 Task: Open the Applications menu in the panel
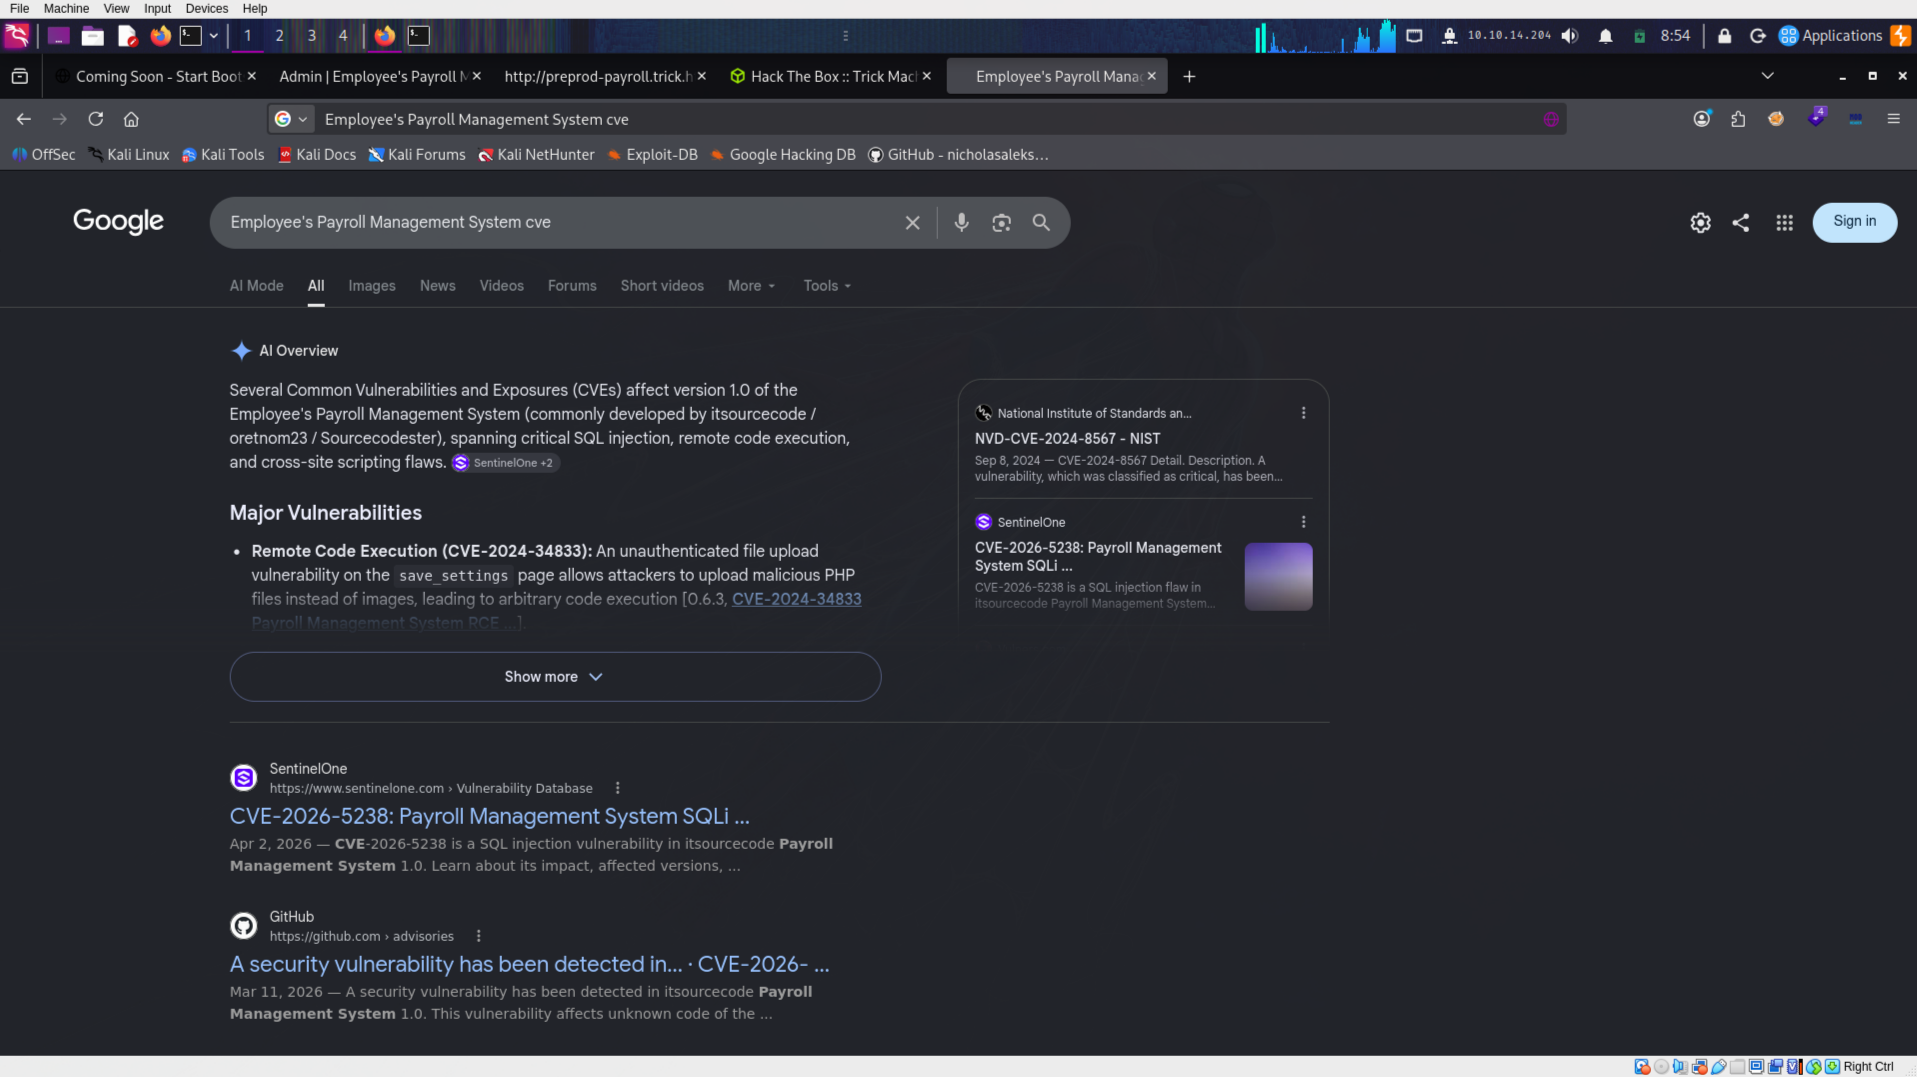[1831, 36]
